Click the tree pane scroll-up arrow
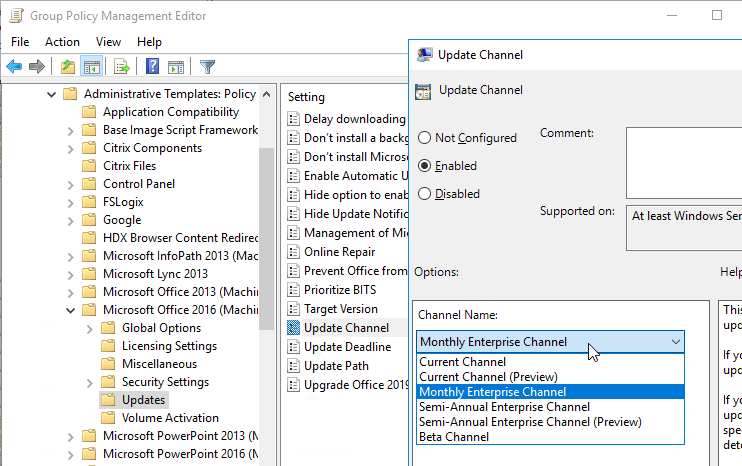This screenshot has width=742, height=466. click(266, 94)
